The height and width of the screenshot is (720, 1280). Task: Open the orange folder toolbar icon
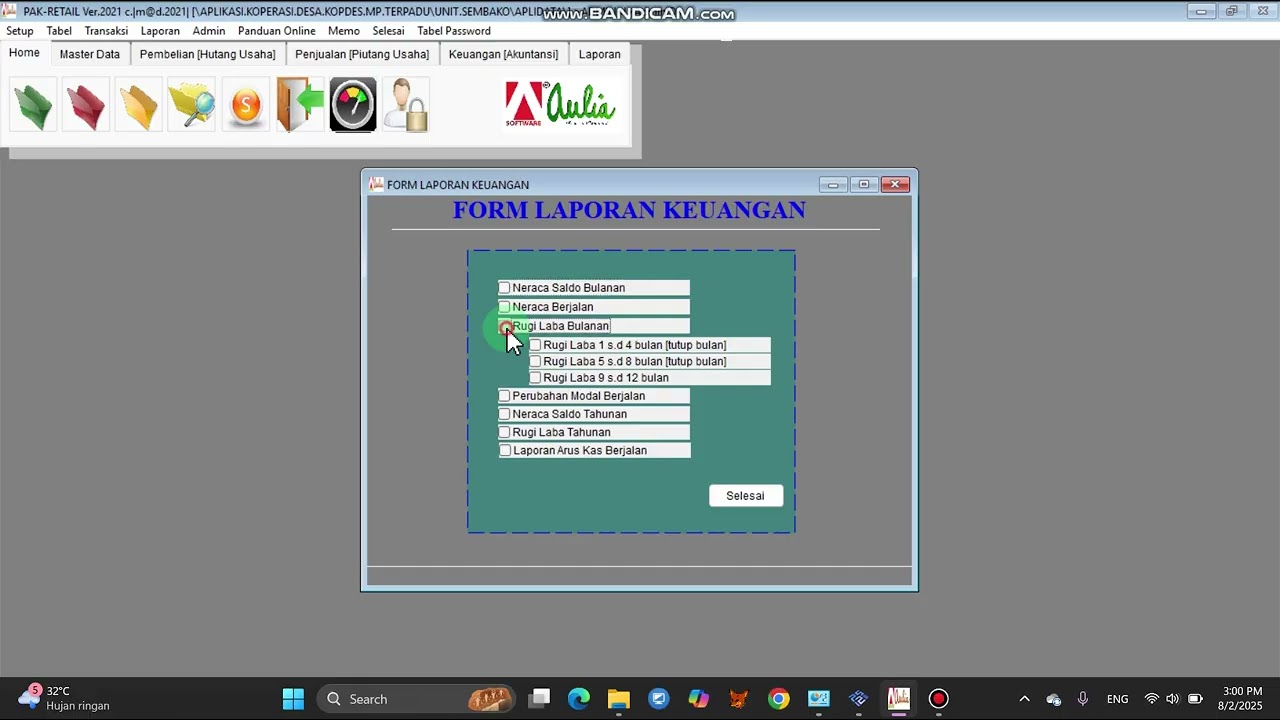tap(139, 105)
